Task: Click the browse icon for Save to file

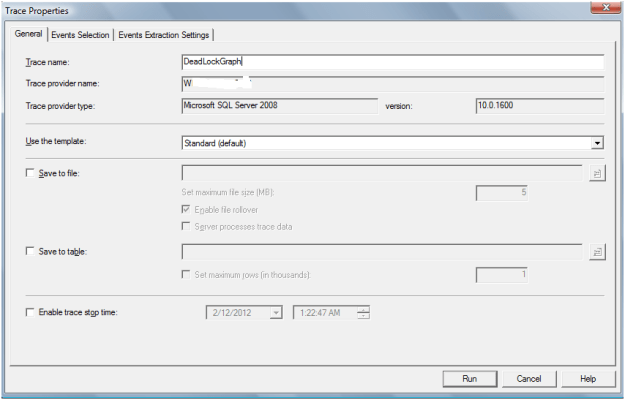Action: point(597,173)
